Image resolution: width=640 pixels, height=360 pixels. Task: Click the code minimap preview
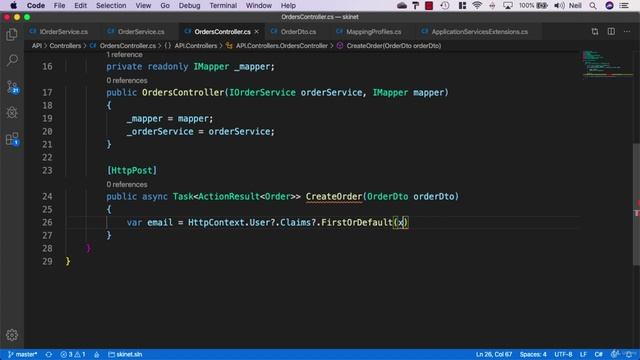[x=607, y=63]
